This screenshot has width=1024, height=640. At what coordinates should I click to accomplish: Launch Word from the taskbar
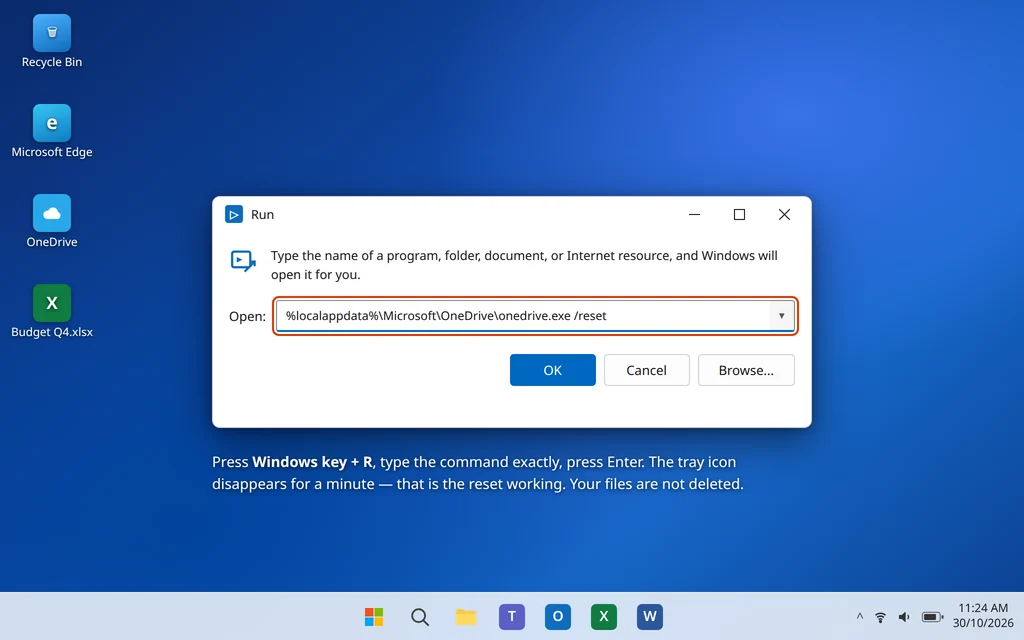(x=650, y=616)
